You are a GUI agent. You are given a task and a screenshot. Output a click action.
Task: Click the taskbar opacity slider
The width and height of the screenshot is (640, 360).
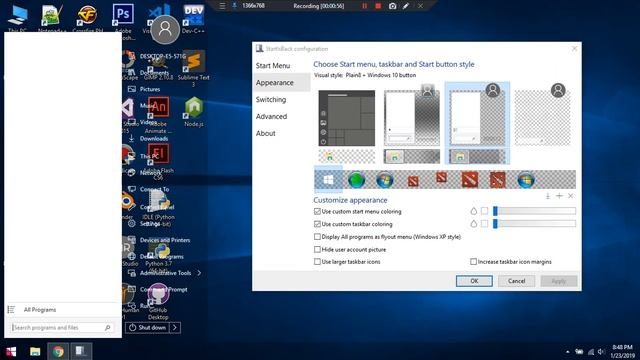point(534,224)
